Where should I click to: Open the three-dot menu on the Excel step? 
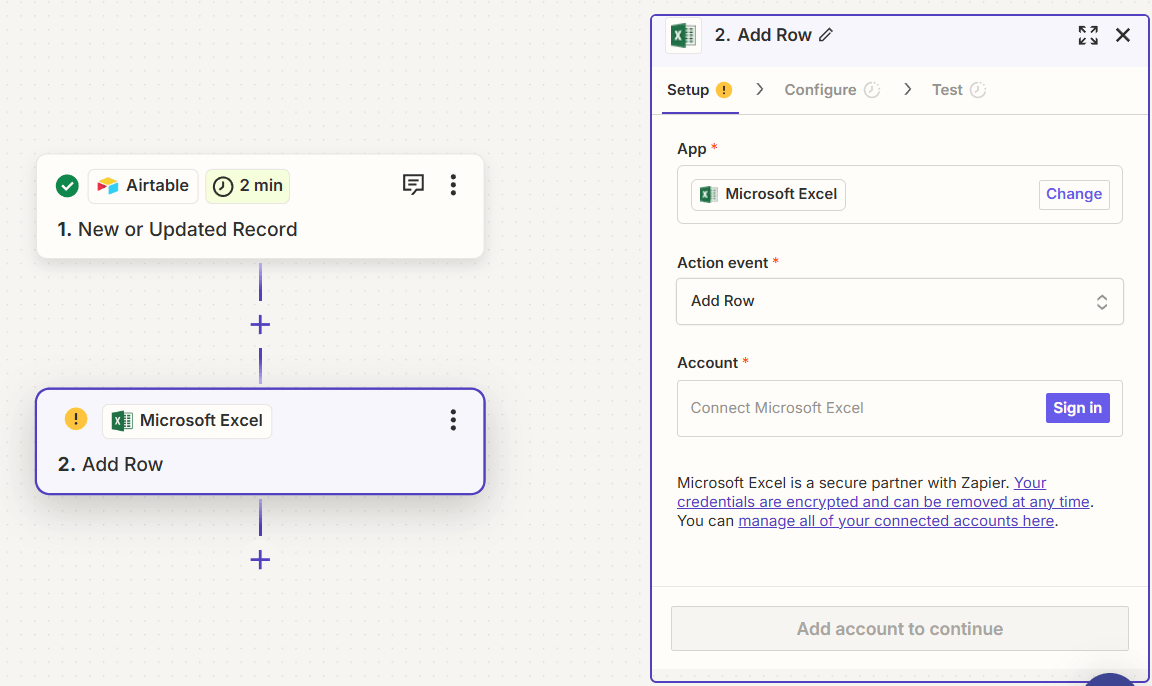tap(453, 419)
